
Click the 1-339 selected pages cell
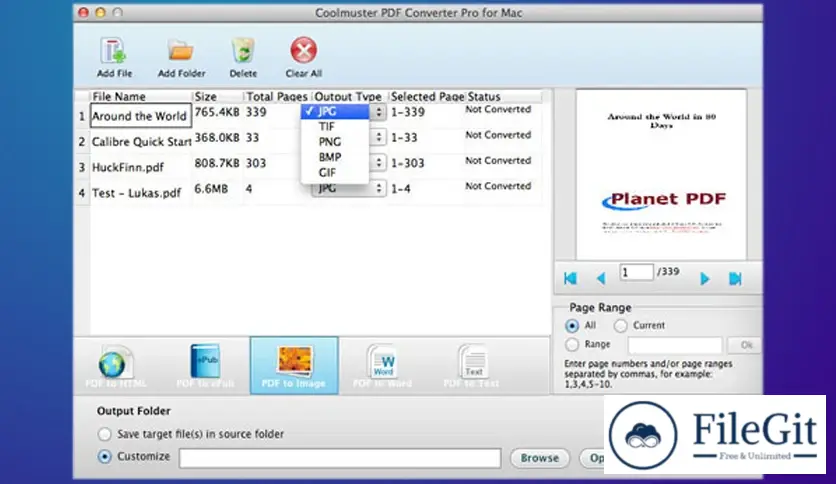pos(408,112)
